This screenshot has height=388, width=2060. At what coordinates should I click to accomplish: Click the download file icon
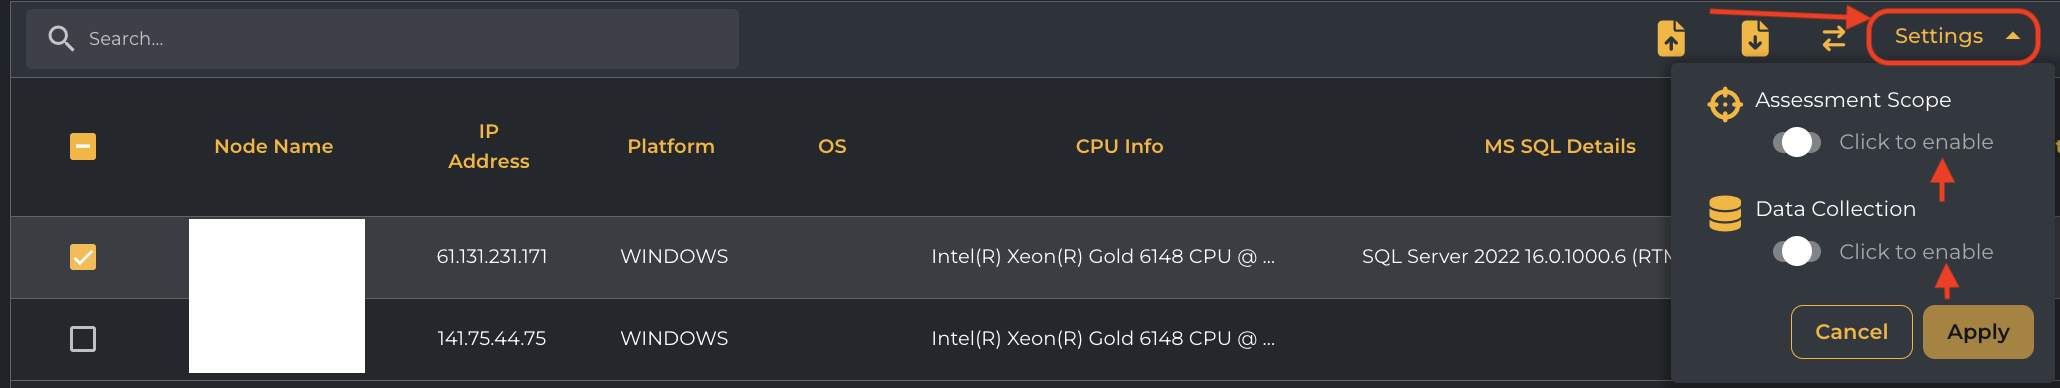(x=1755, y=38)
